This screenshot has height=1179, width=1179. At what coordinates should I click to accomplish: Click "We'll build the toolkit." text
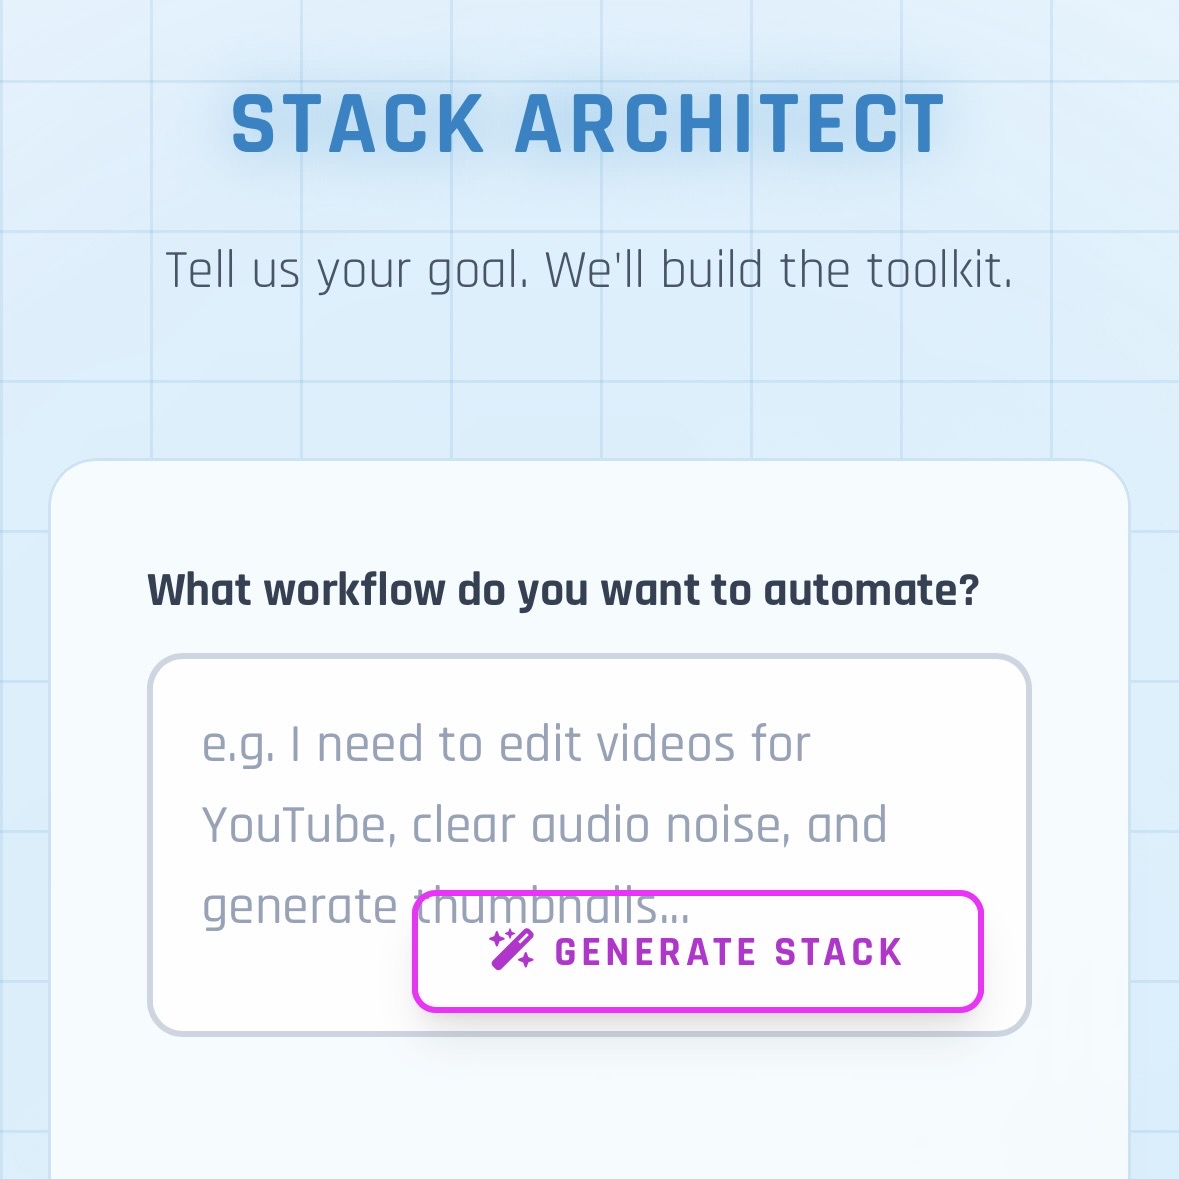tap(779, 270)
